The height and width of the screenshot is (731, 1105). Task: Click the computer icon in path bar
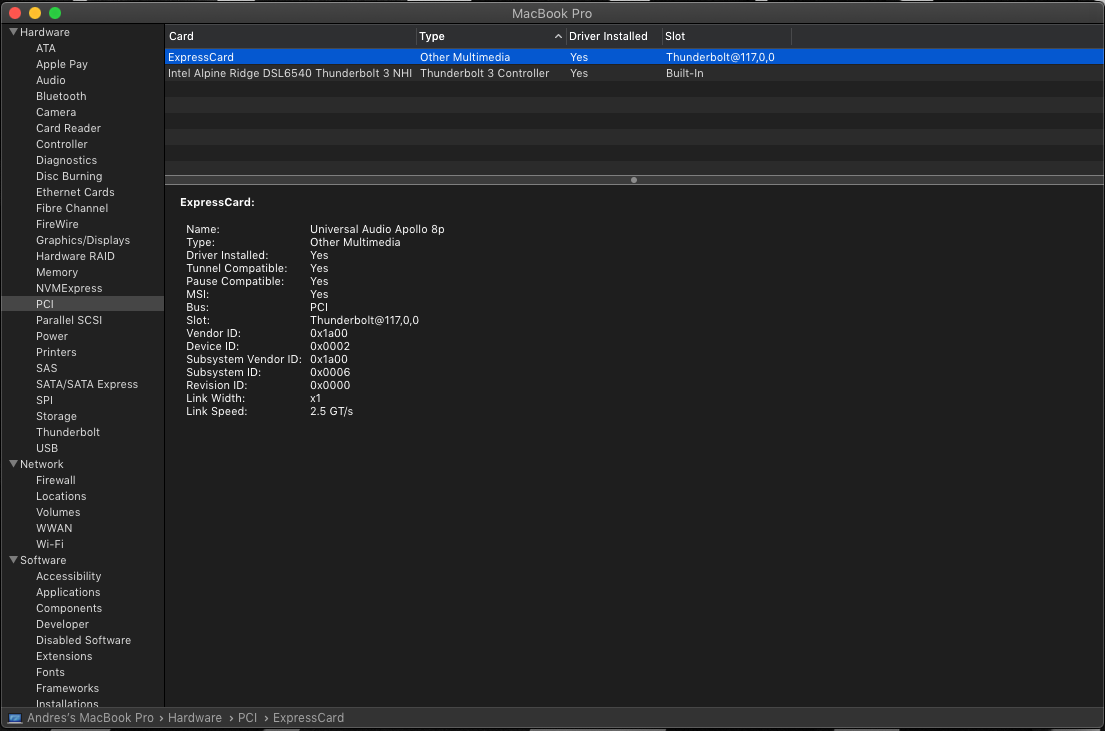point(15,718)
